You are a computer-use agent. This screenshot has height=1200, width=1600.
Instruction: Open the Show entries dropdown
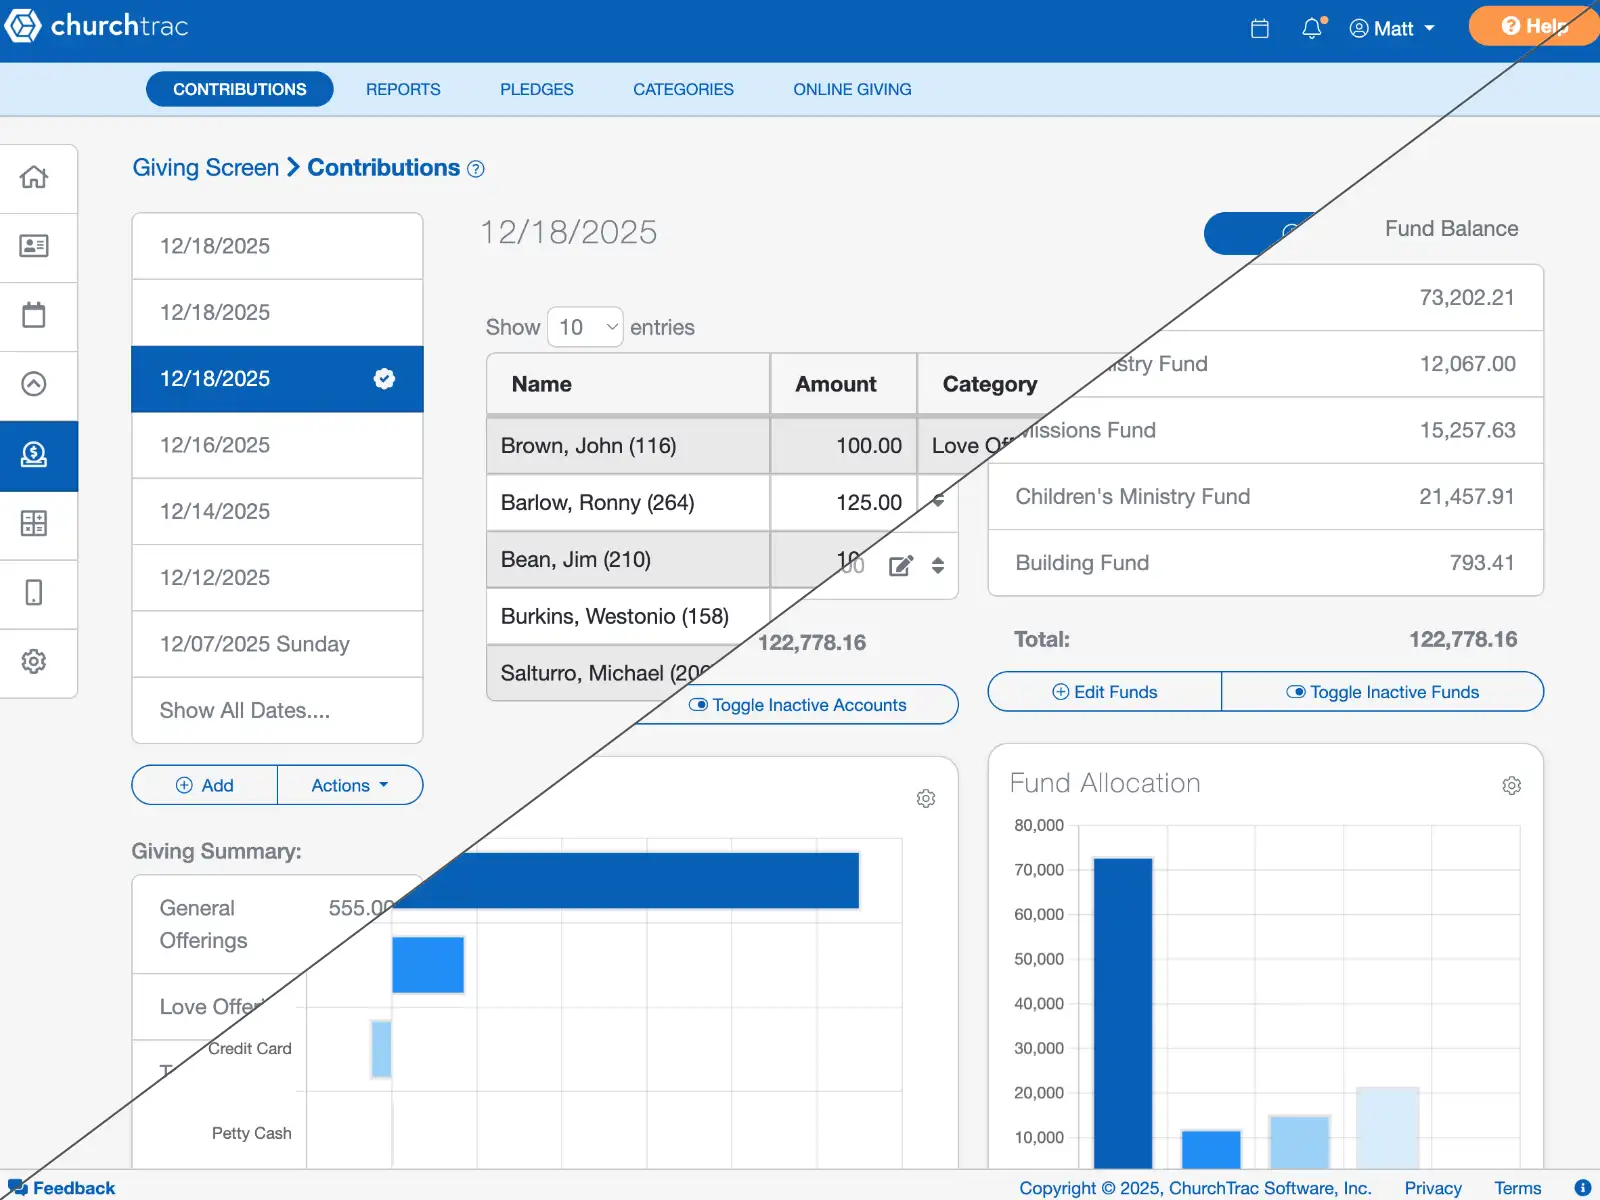click(x=585, y=327)
